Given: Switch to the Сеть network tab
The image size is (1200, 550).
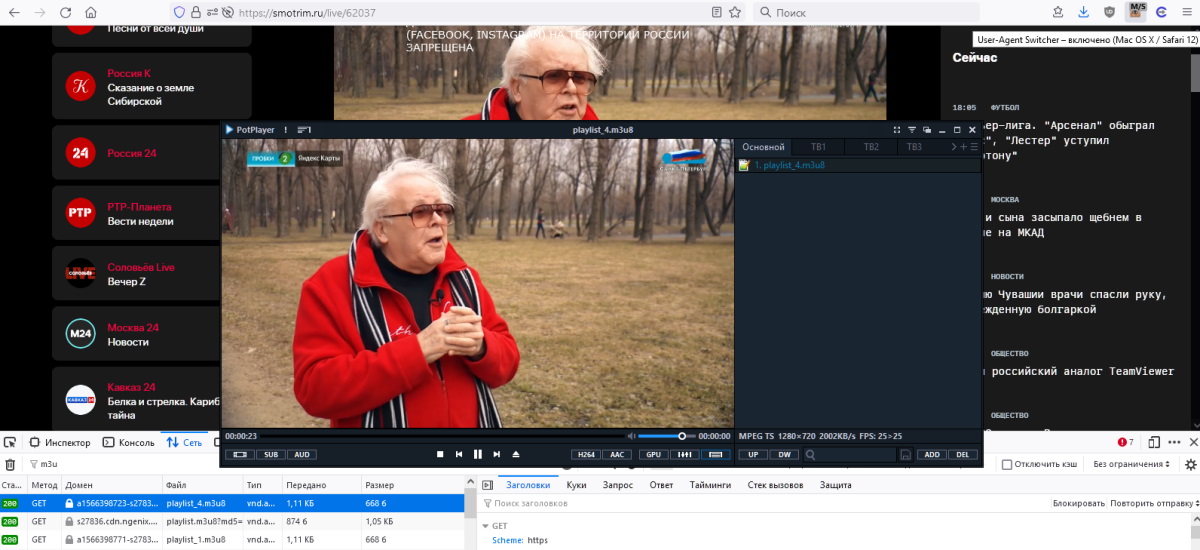Looking at the screenshot, I should (x=185, y=442).
